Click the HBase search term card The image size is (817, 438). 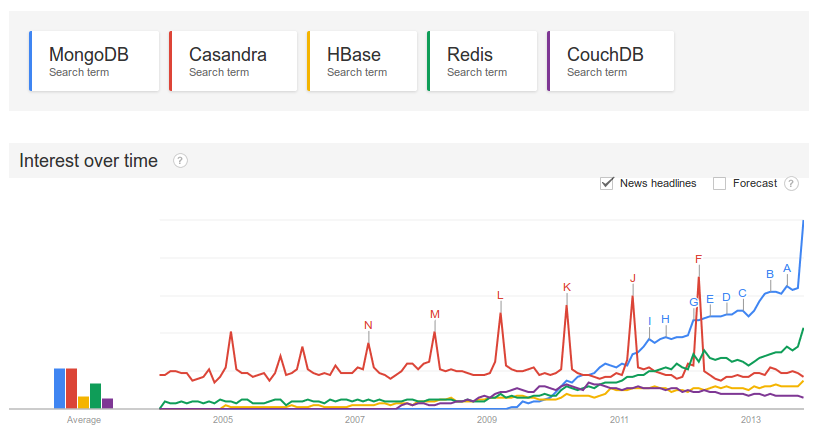pos(362,61)
